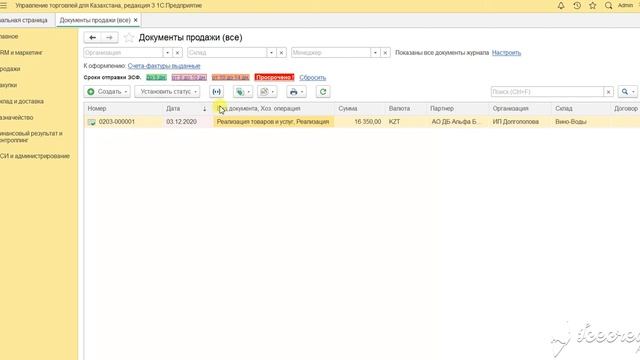Clear the list search field
The height and width of the screenshot is (360, 640).
608,92
